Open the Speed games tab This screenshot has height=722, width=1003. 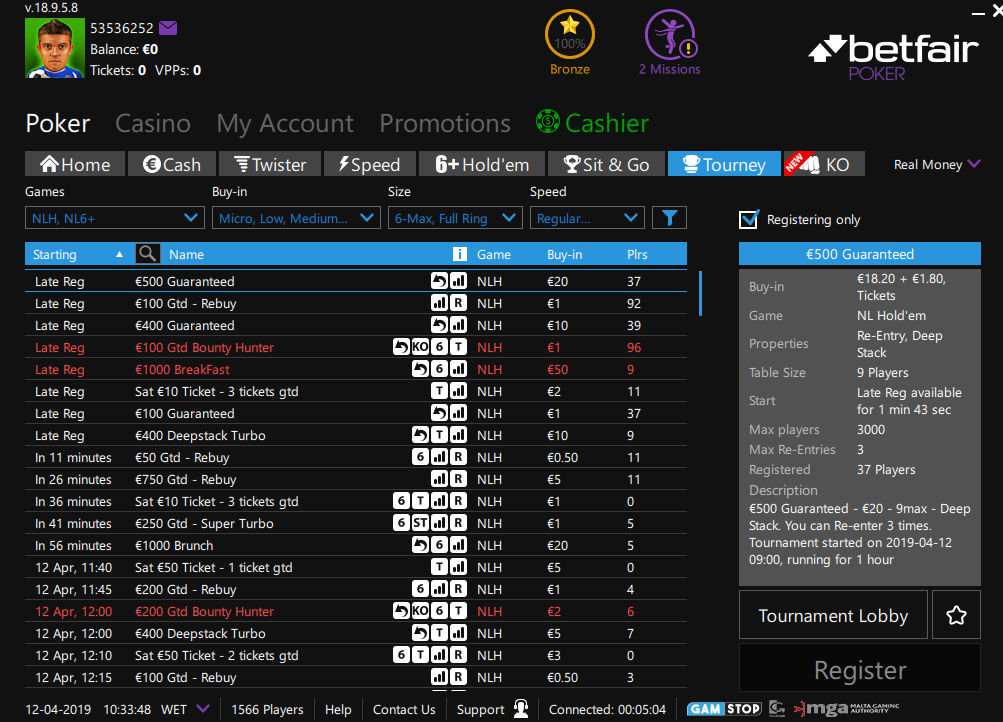[x=370, y=164]
